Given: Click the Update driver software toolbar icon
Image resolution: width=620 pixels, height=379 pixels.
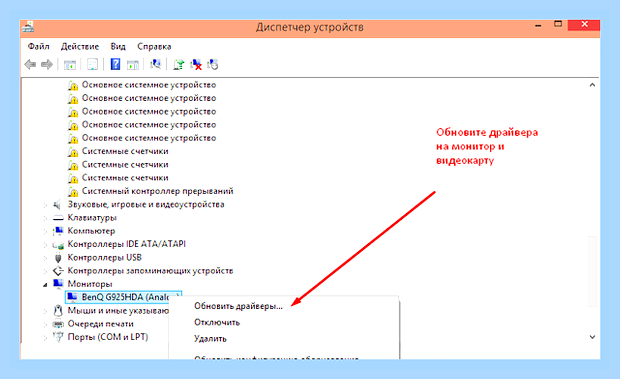Looking at the screenshot, I should tap(178, 64).
